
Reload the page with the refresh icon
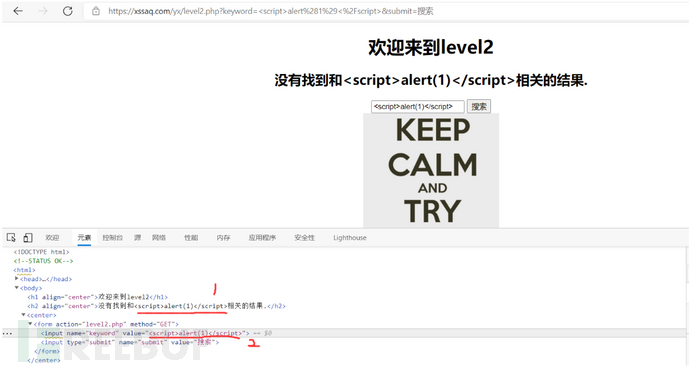(x=67, y=11)
